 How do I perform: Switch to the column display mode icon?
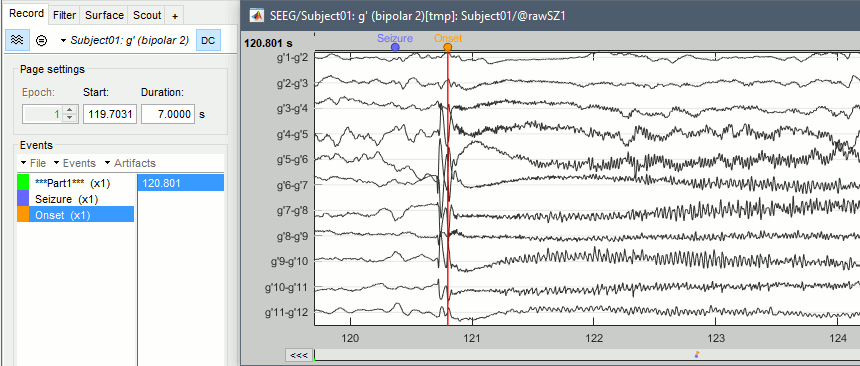[41, 40]
